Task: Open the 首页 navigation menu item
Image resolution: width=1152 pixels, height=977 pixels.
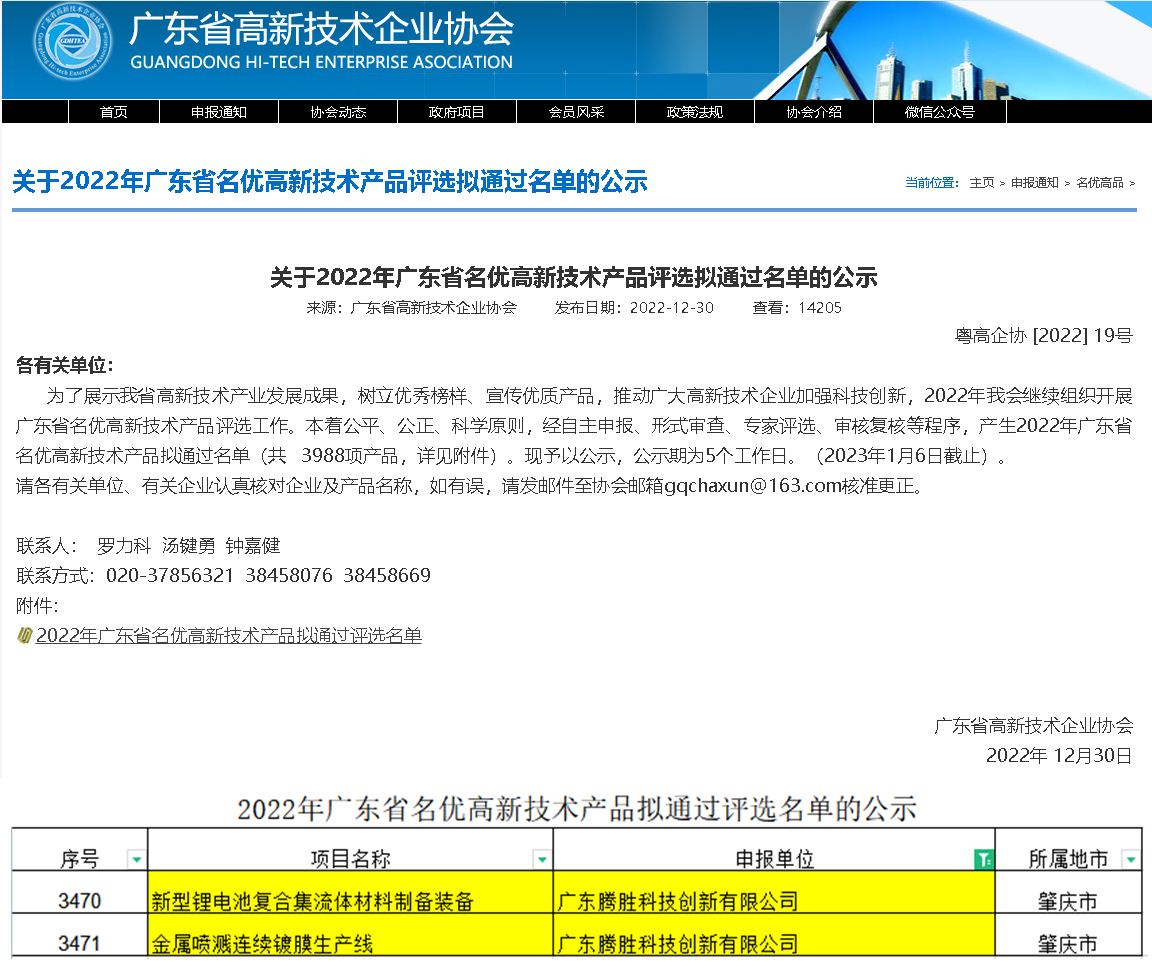Action: click(113, 112)
